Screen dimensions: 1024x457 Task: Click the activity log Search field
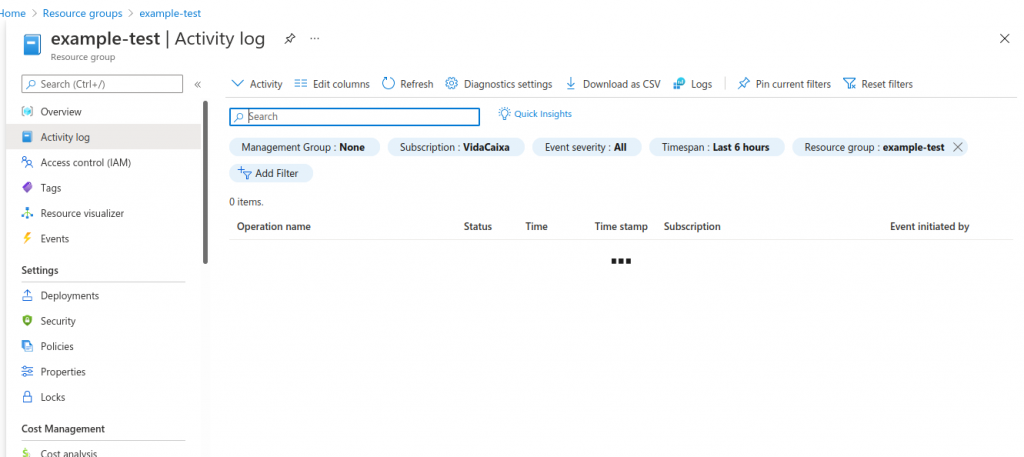pyautogui.click(x=355, y=117)
